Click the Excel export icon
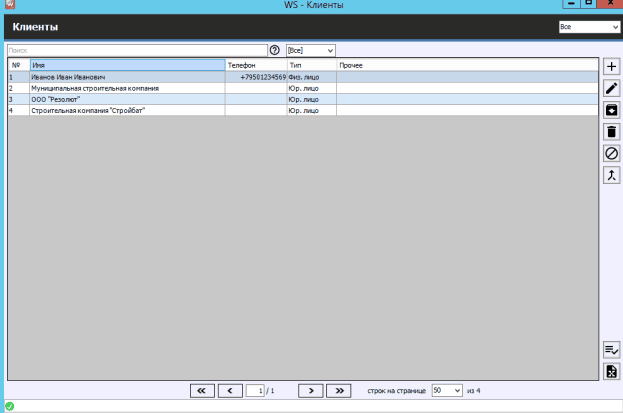This screenshot has width=623, height=413. 611,371
